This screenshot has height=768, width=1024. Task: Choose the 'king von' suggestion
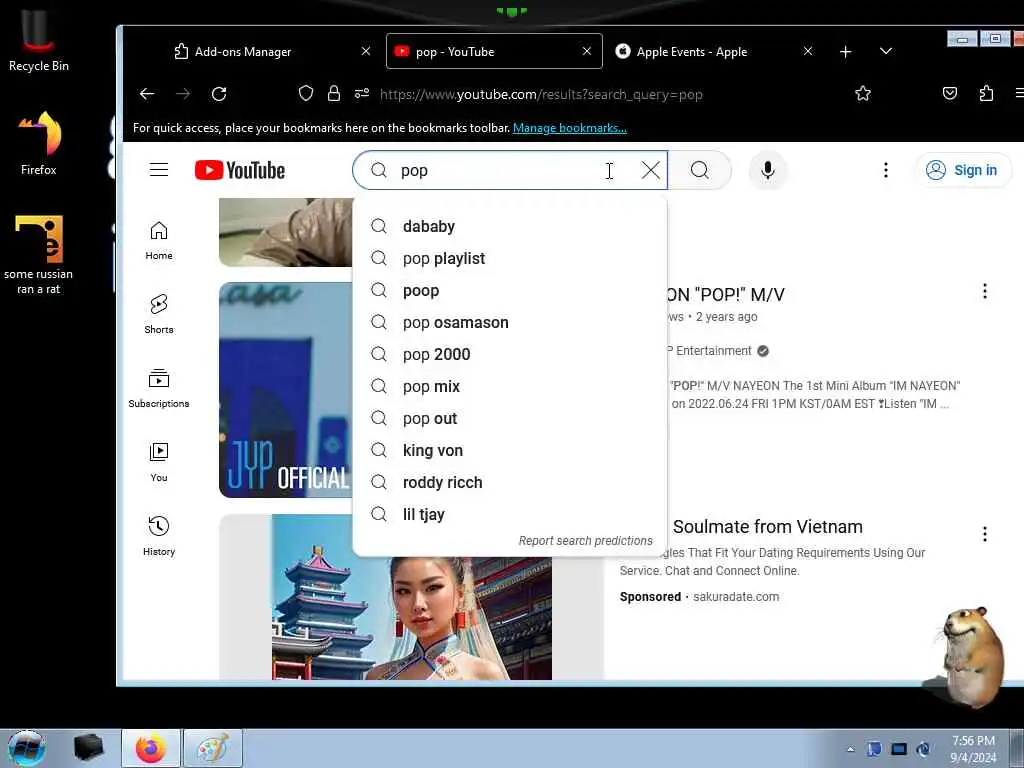pyautogui.click(x=509, y=451)
